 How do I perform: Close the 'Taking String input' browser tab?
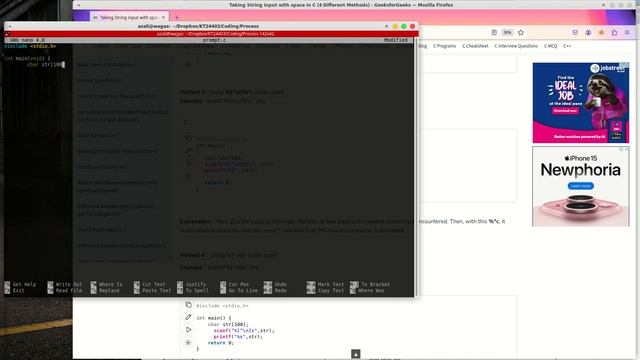[x=163, y=18]
